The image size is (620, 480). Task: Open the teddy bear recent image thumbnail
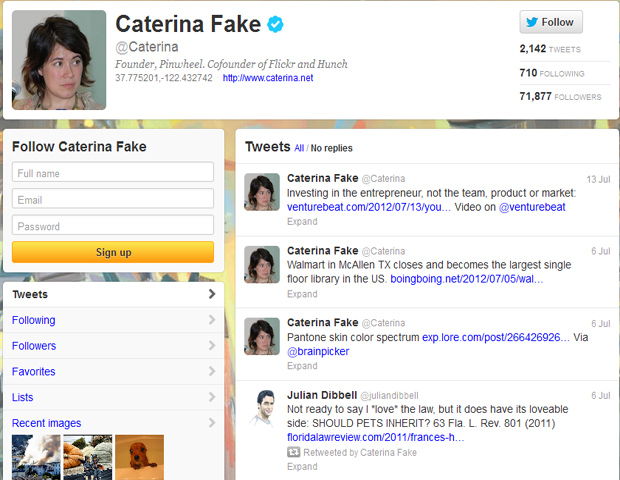(x=139, y=457)
